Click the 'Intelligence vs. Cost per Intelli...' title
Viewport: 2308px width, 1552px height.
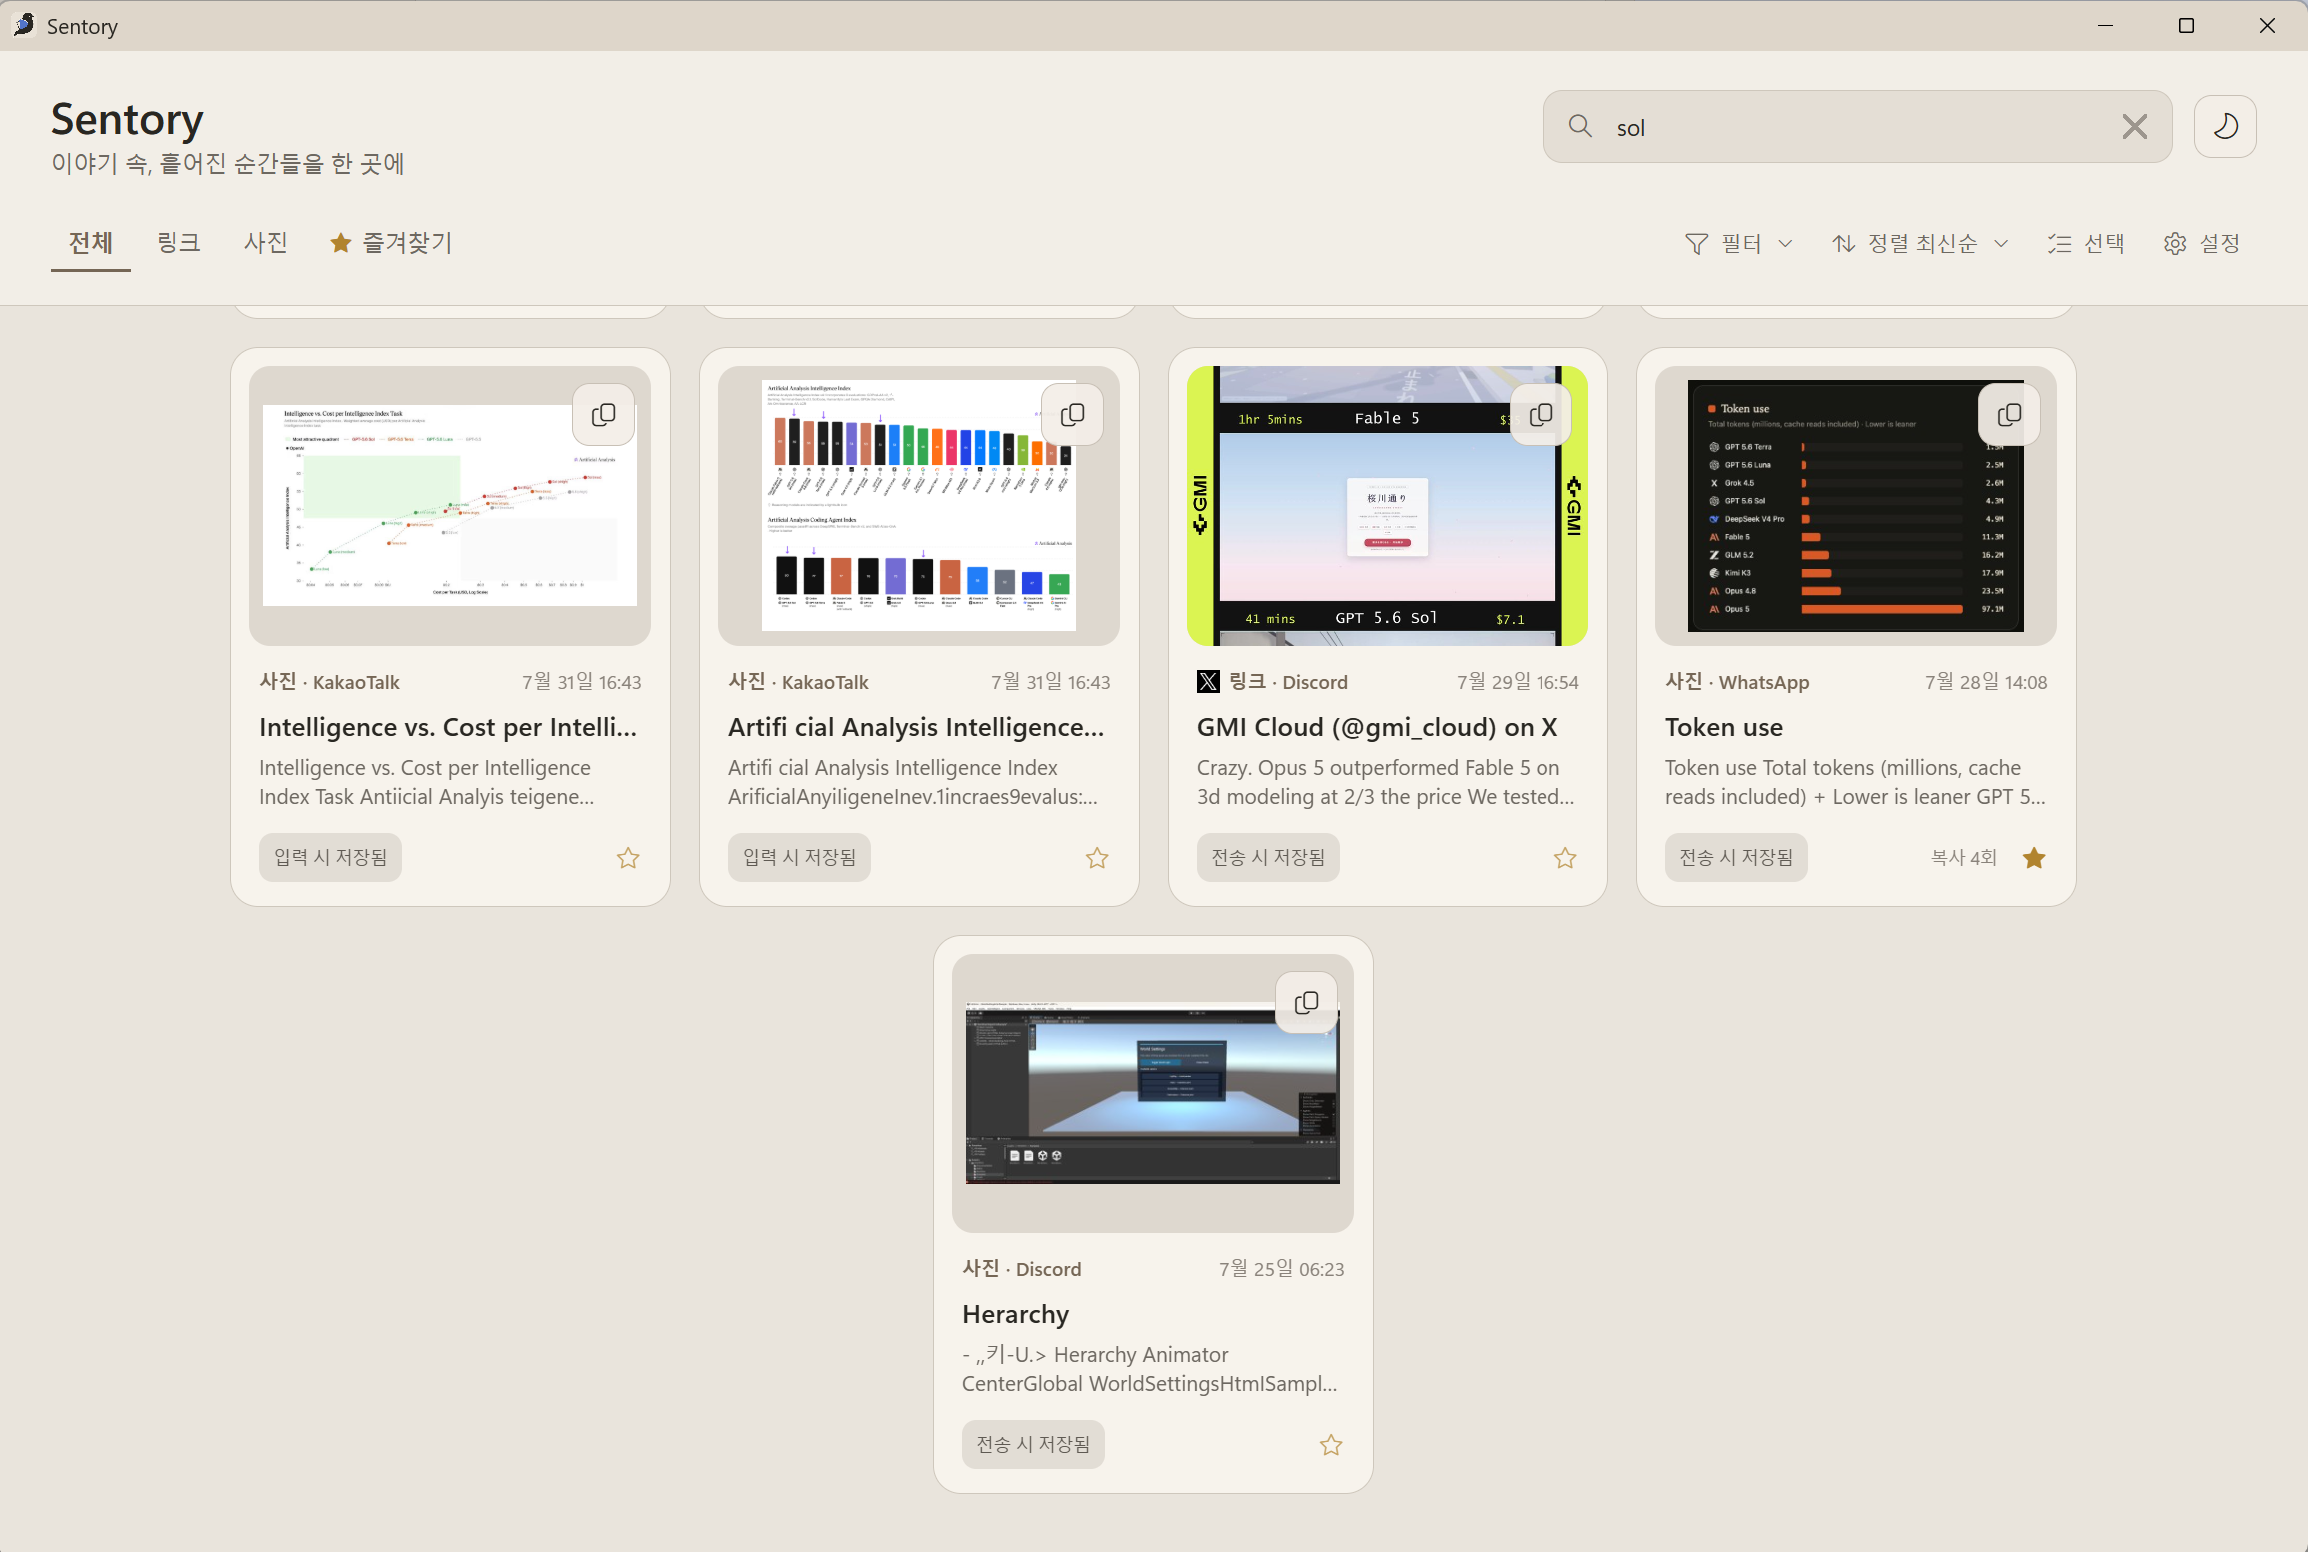(448, 727)
